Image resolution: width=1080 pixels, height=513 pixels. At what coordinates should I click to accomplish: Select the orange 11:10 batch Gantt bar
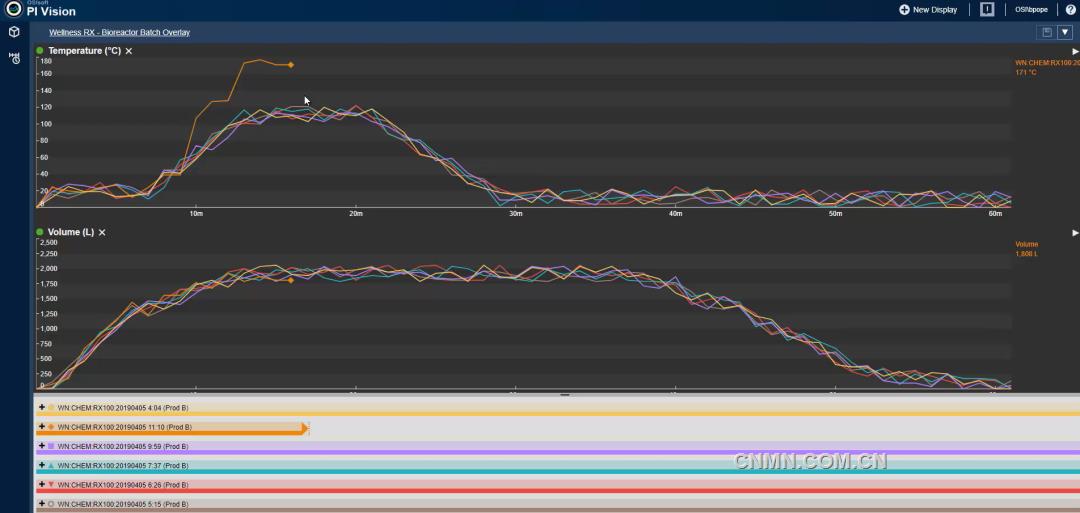tap(170, 433)
